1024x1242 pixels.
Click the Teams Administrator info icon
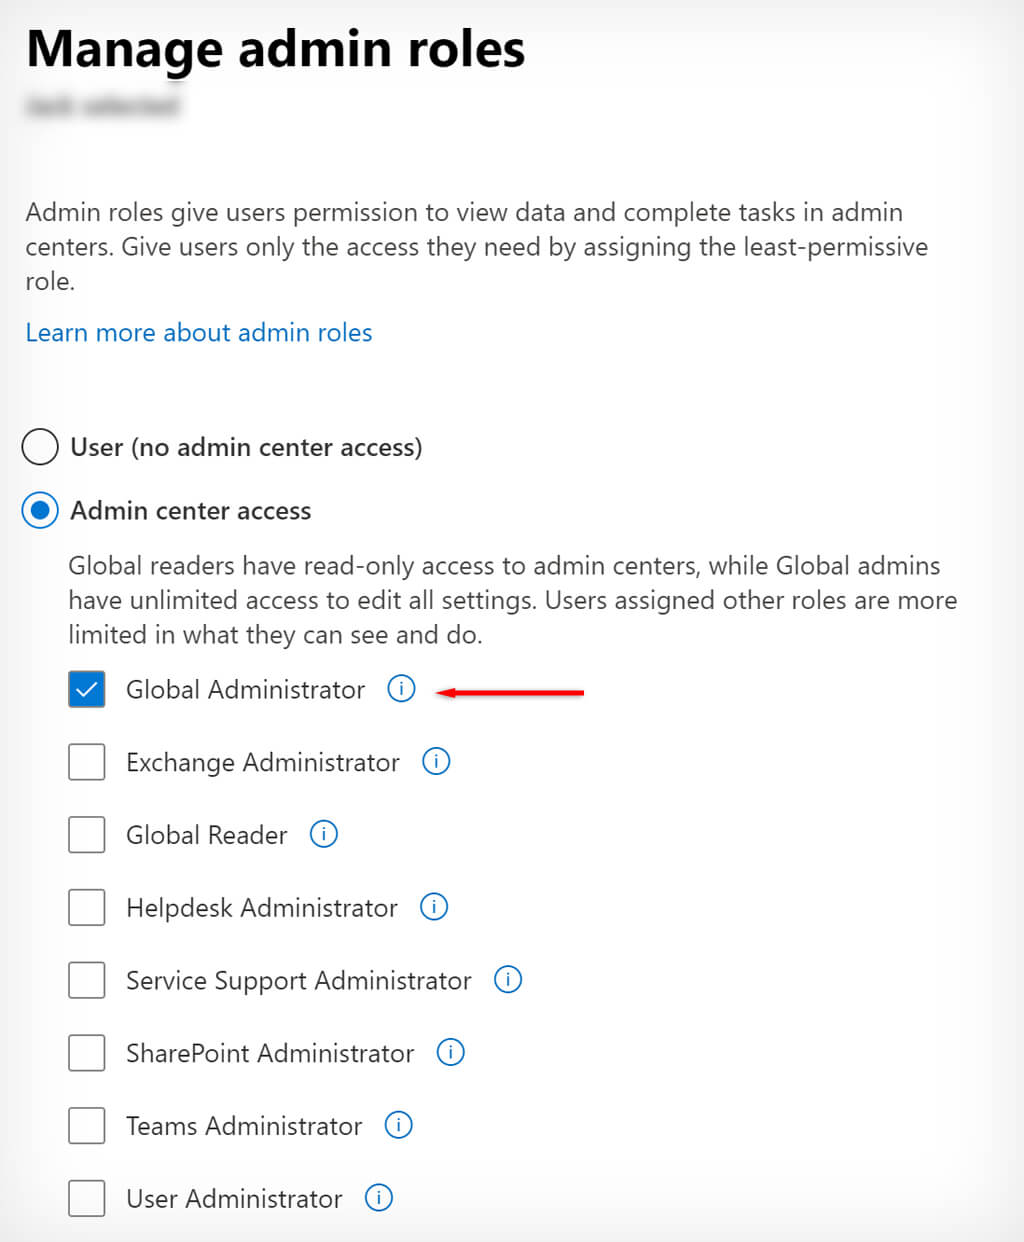pyautogui.click(x=399, y=1125)
